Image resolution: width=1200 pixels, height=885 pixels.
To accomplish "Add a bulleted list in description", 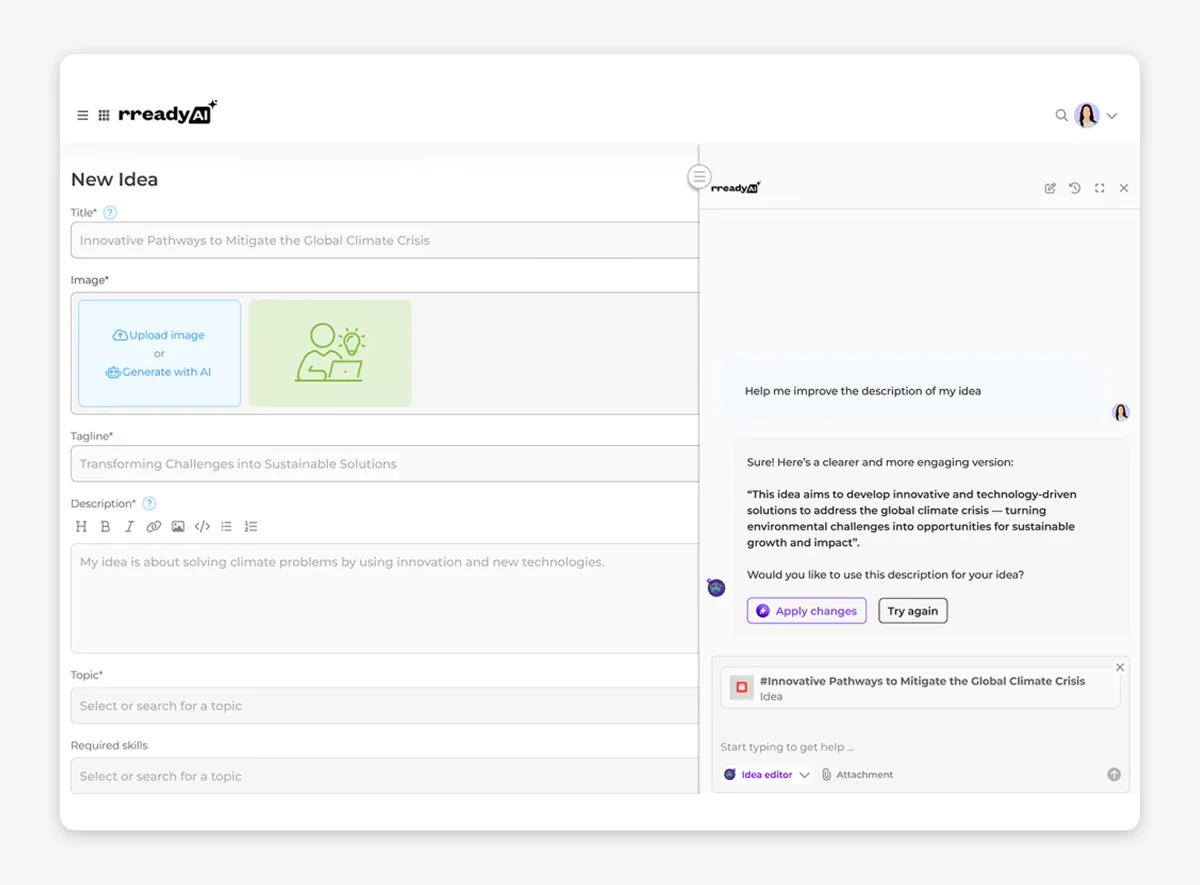I will [x=226, y=526].
